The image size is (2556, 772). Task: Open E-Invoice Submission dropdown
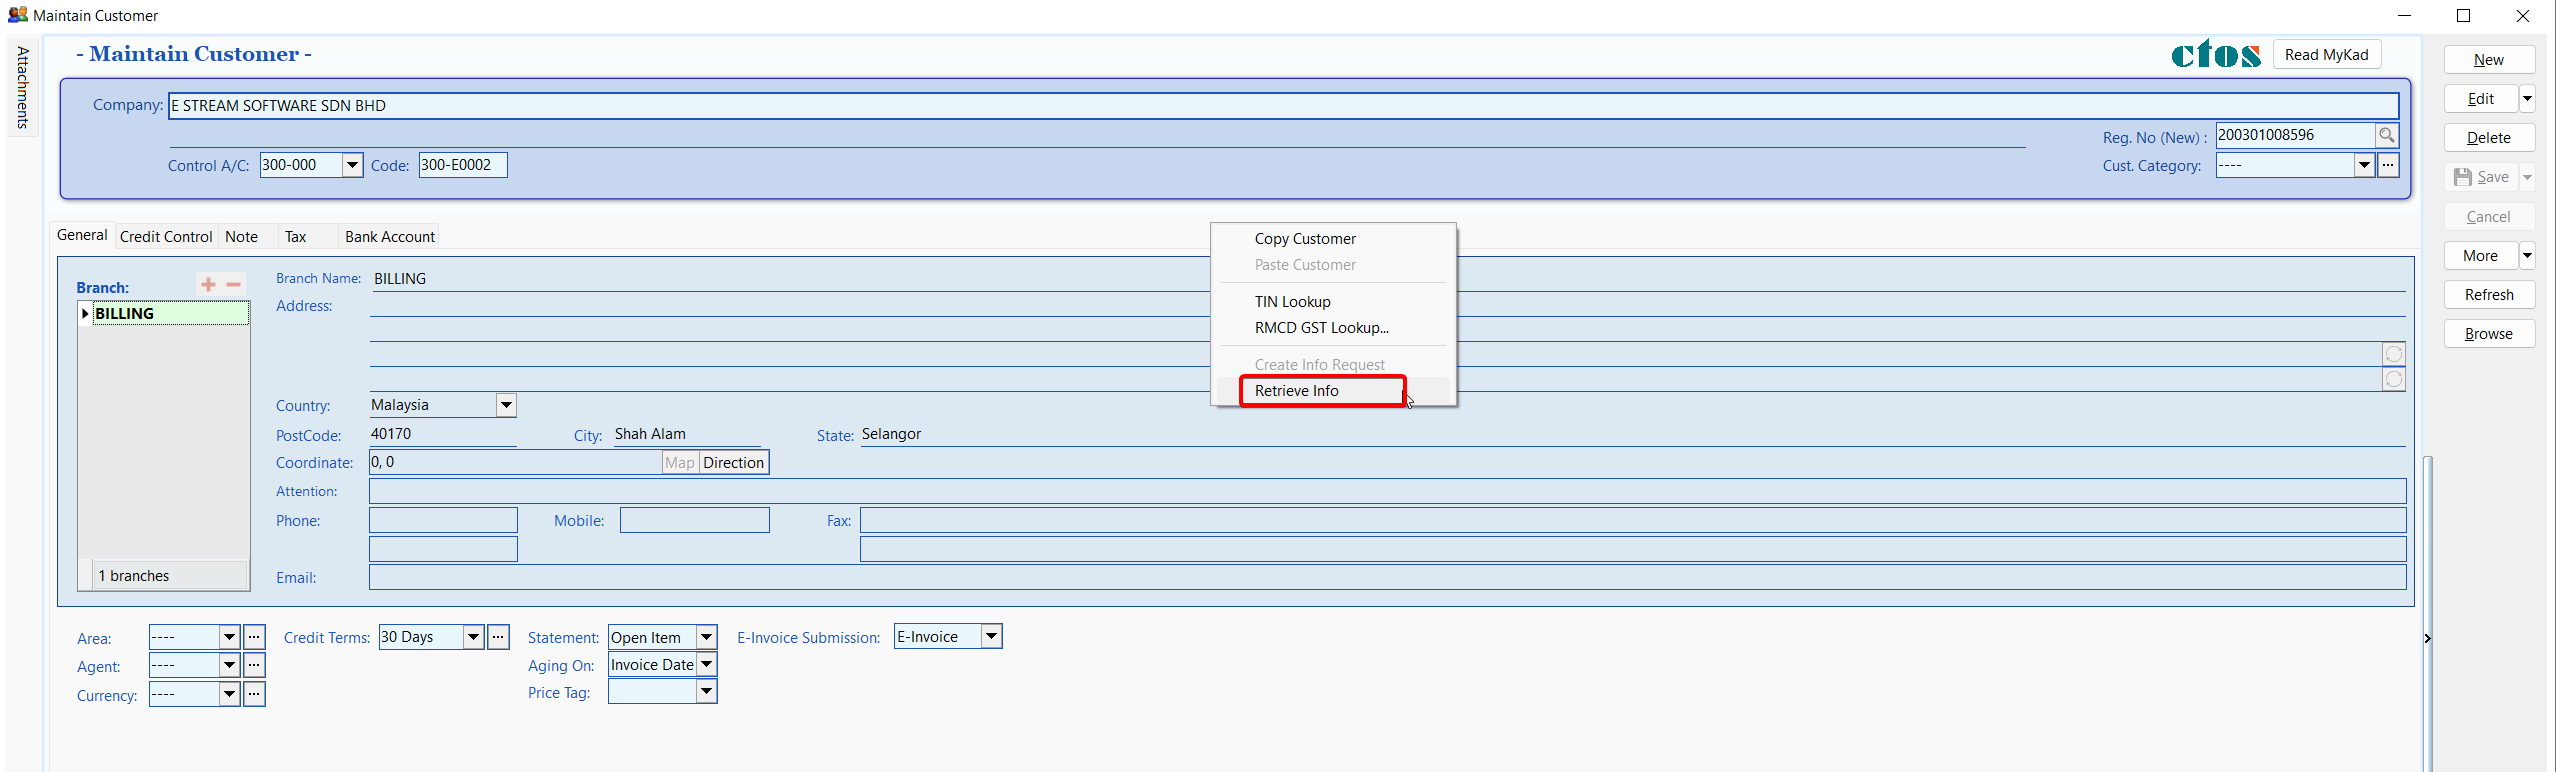[x=991, y=637]
